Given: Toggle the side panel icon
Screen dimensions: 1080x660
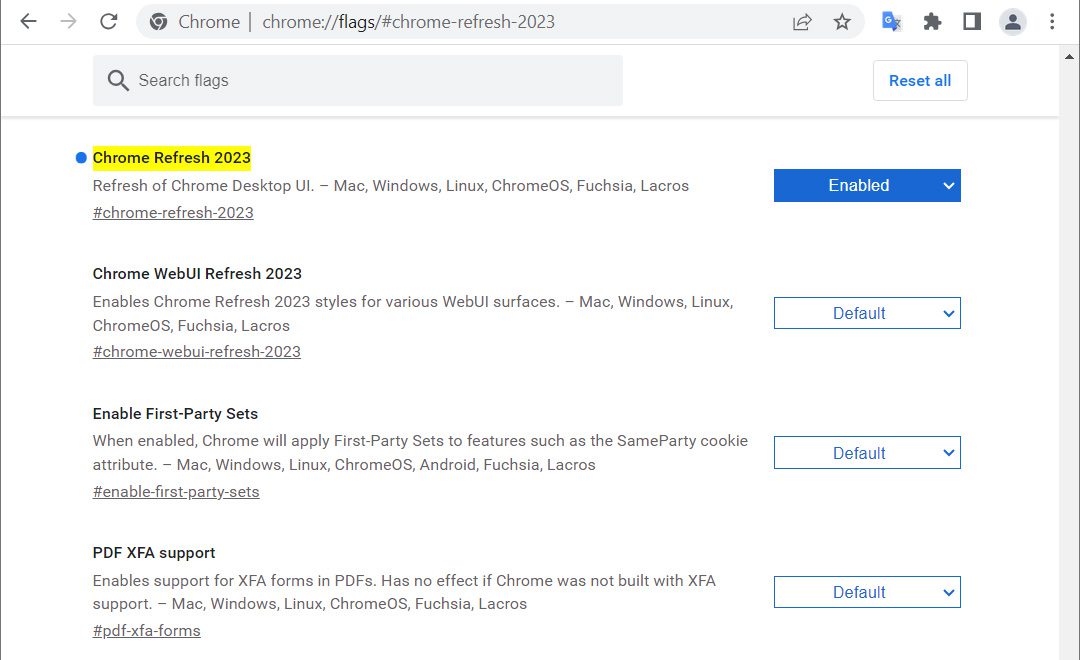Looking at the screenshot, I should coord(972,22).
